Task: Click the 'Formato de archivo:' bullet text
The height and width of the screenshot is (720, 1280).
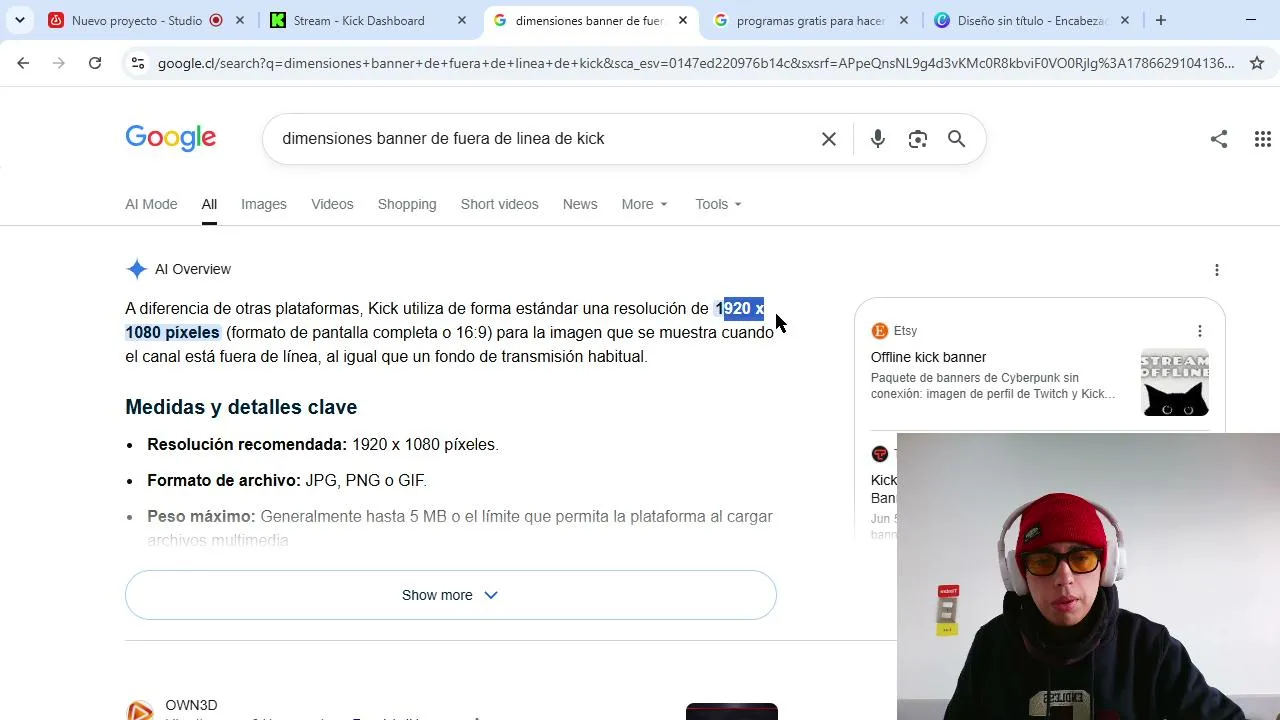Action: pyautogui.click(x=224, y=480)
